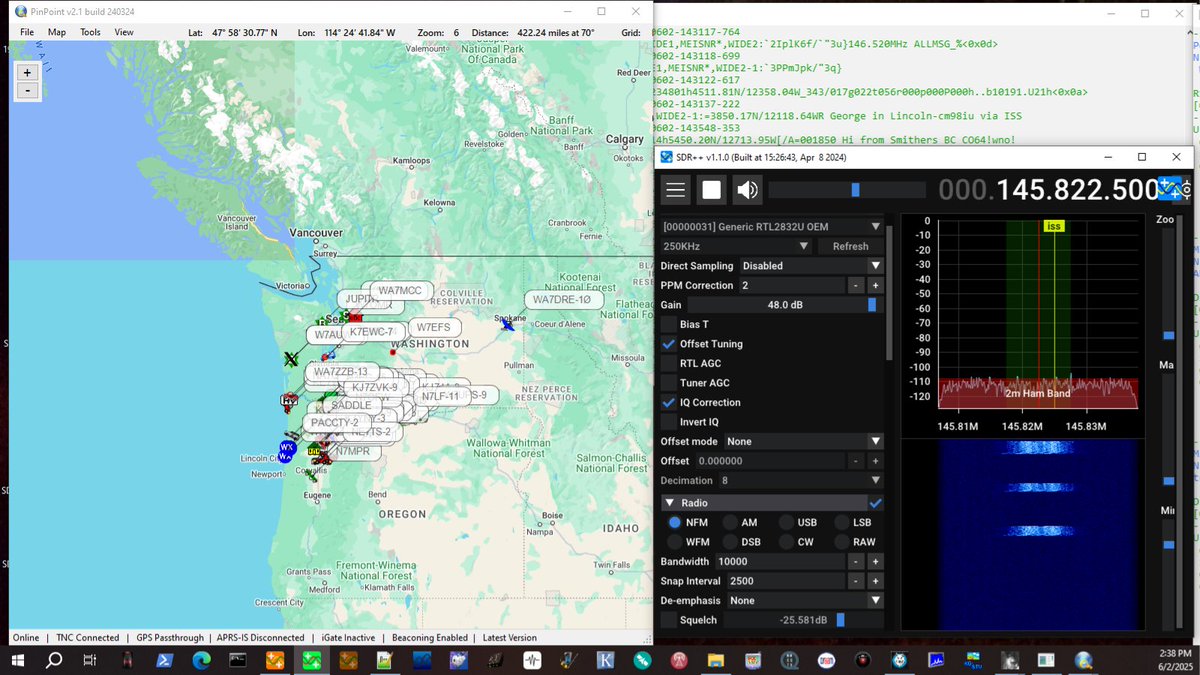Screen dimensions: 1200x675
Task: Zoom in the PinPoint map with plus
Action: 27,72
